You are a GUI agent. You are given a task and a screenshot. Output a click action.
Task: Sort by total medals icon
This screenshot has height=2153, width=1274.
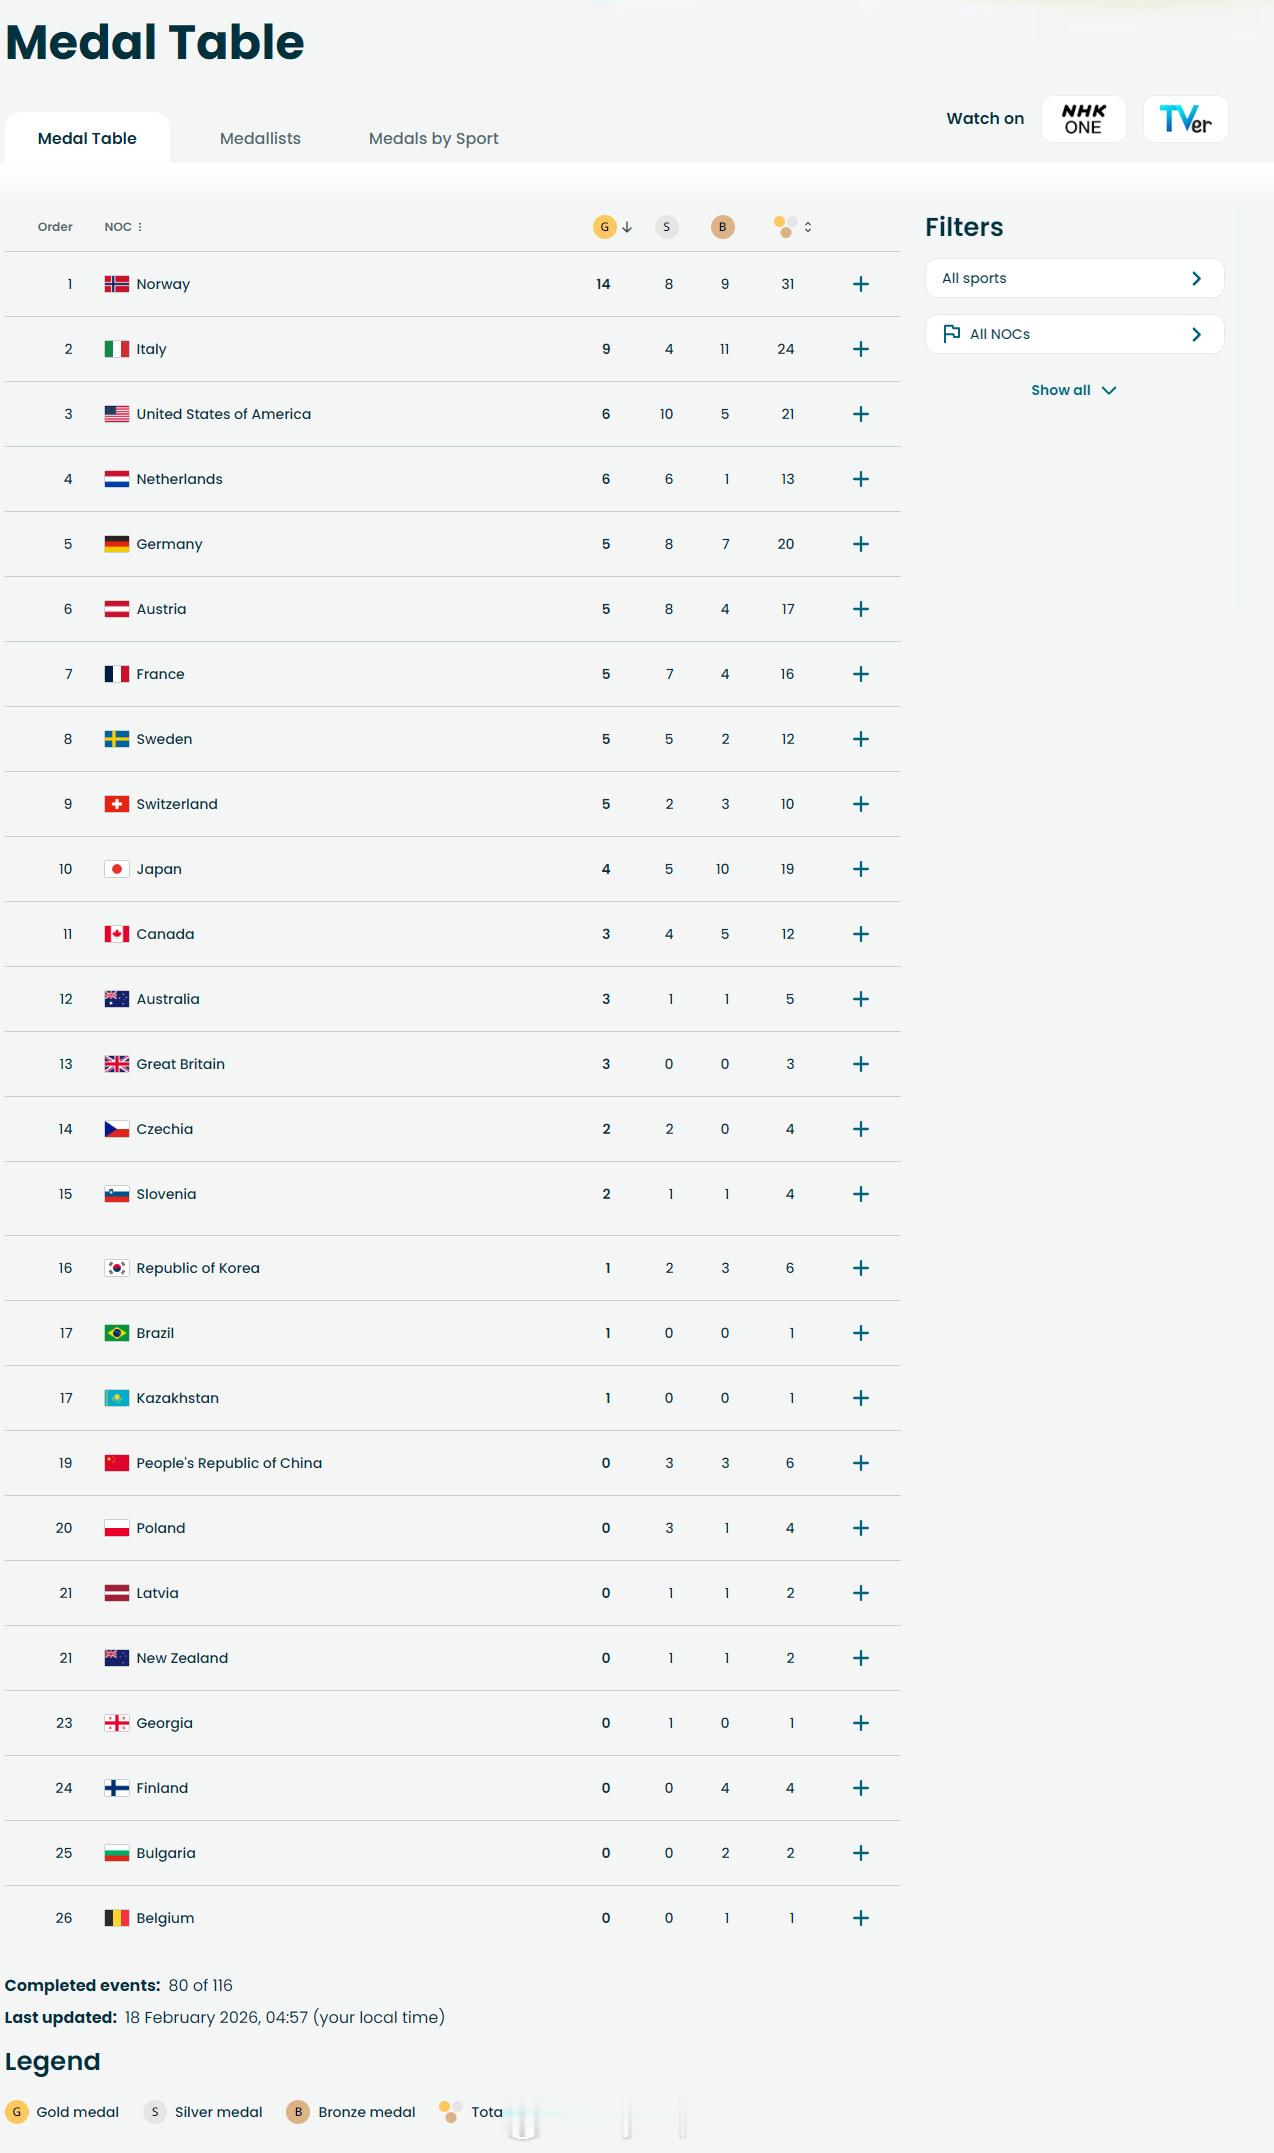coord(786,227)
